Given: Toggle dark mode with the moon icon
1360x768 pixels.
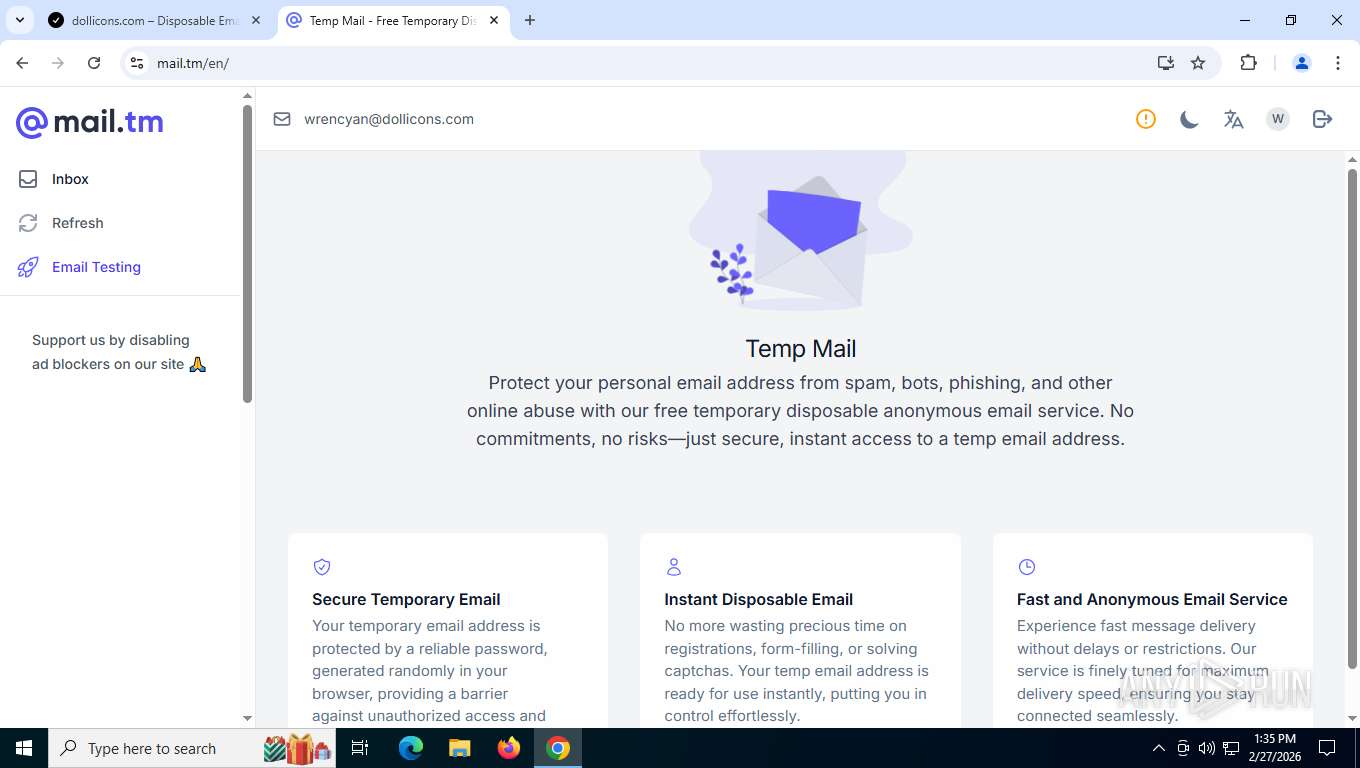Looking at the screenshot, I should tap(1189, 119).
